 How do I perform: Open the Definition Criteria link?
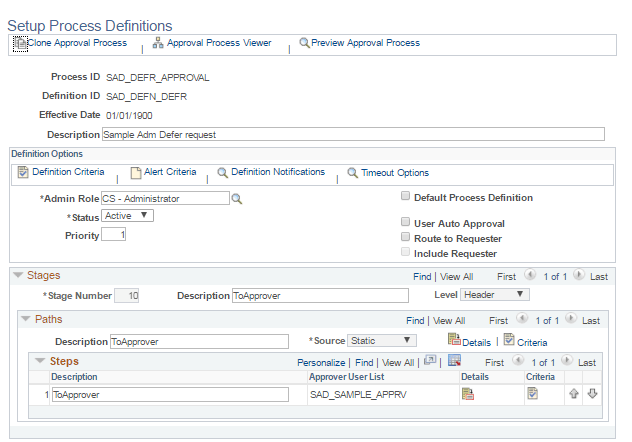pyautogui.click(x=68, y=172)
